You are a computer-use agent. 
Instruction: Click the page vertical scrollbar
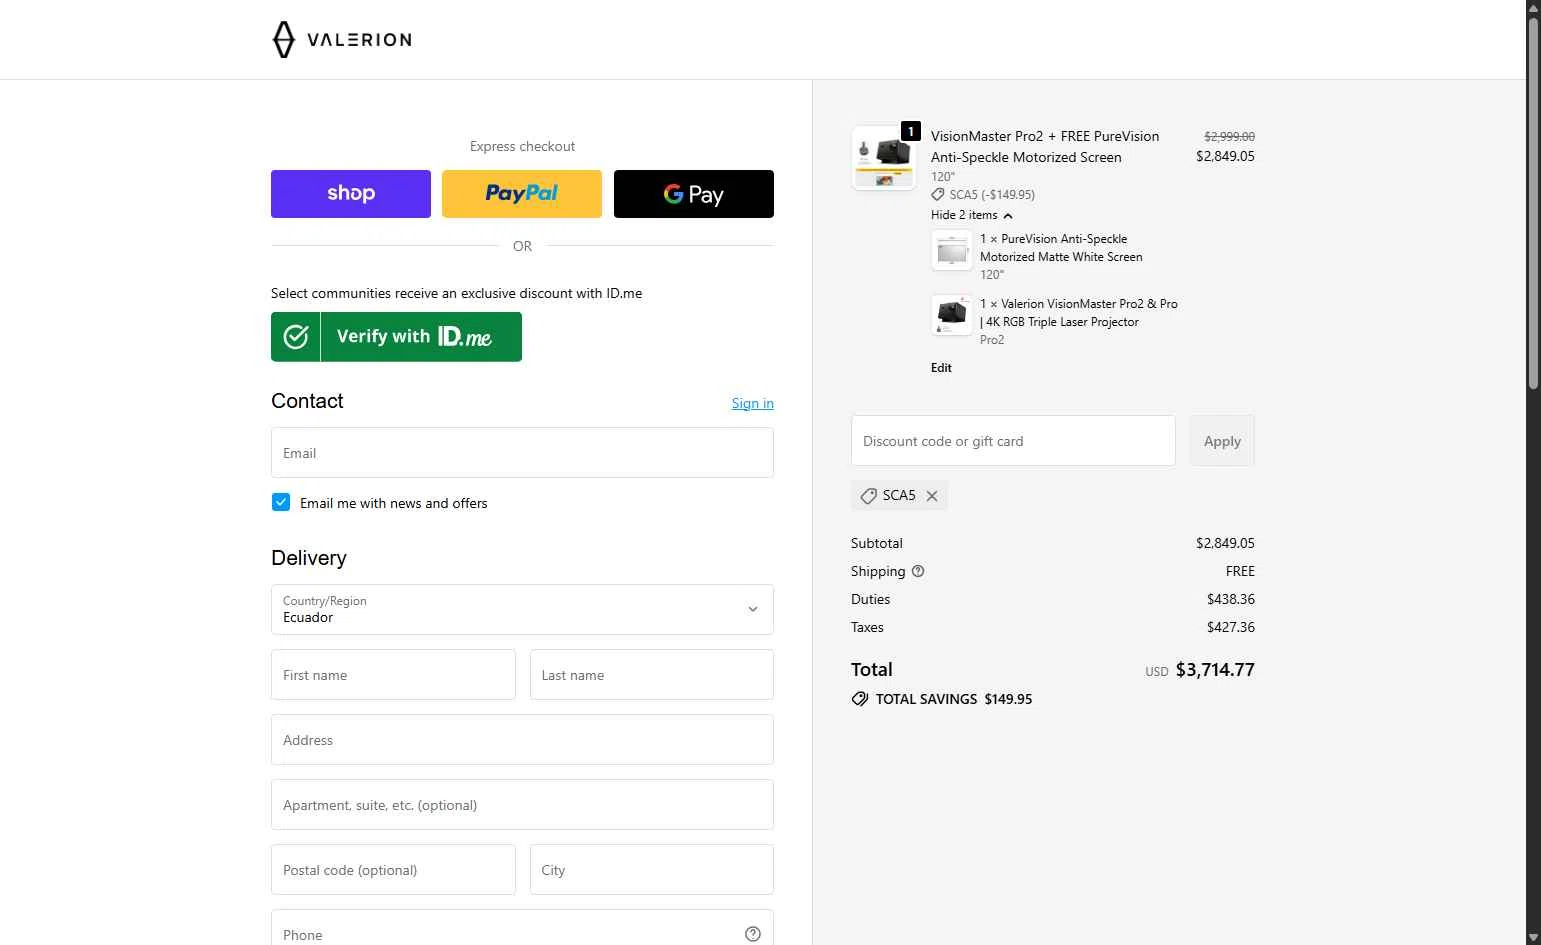click(x=1533, y=203)
